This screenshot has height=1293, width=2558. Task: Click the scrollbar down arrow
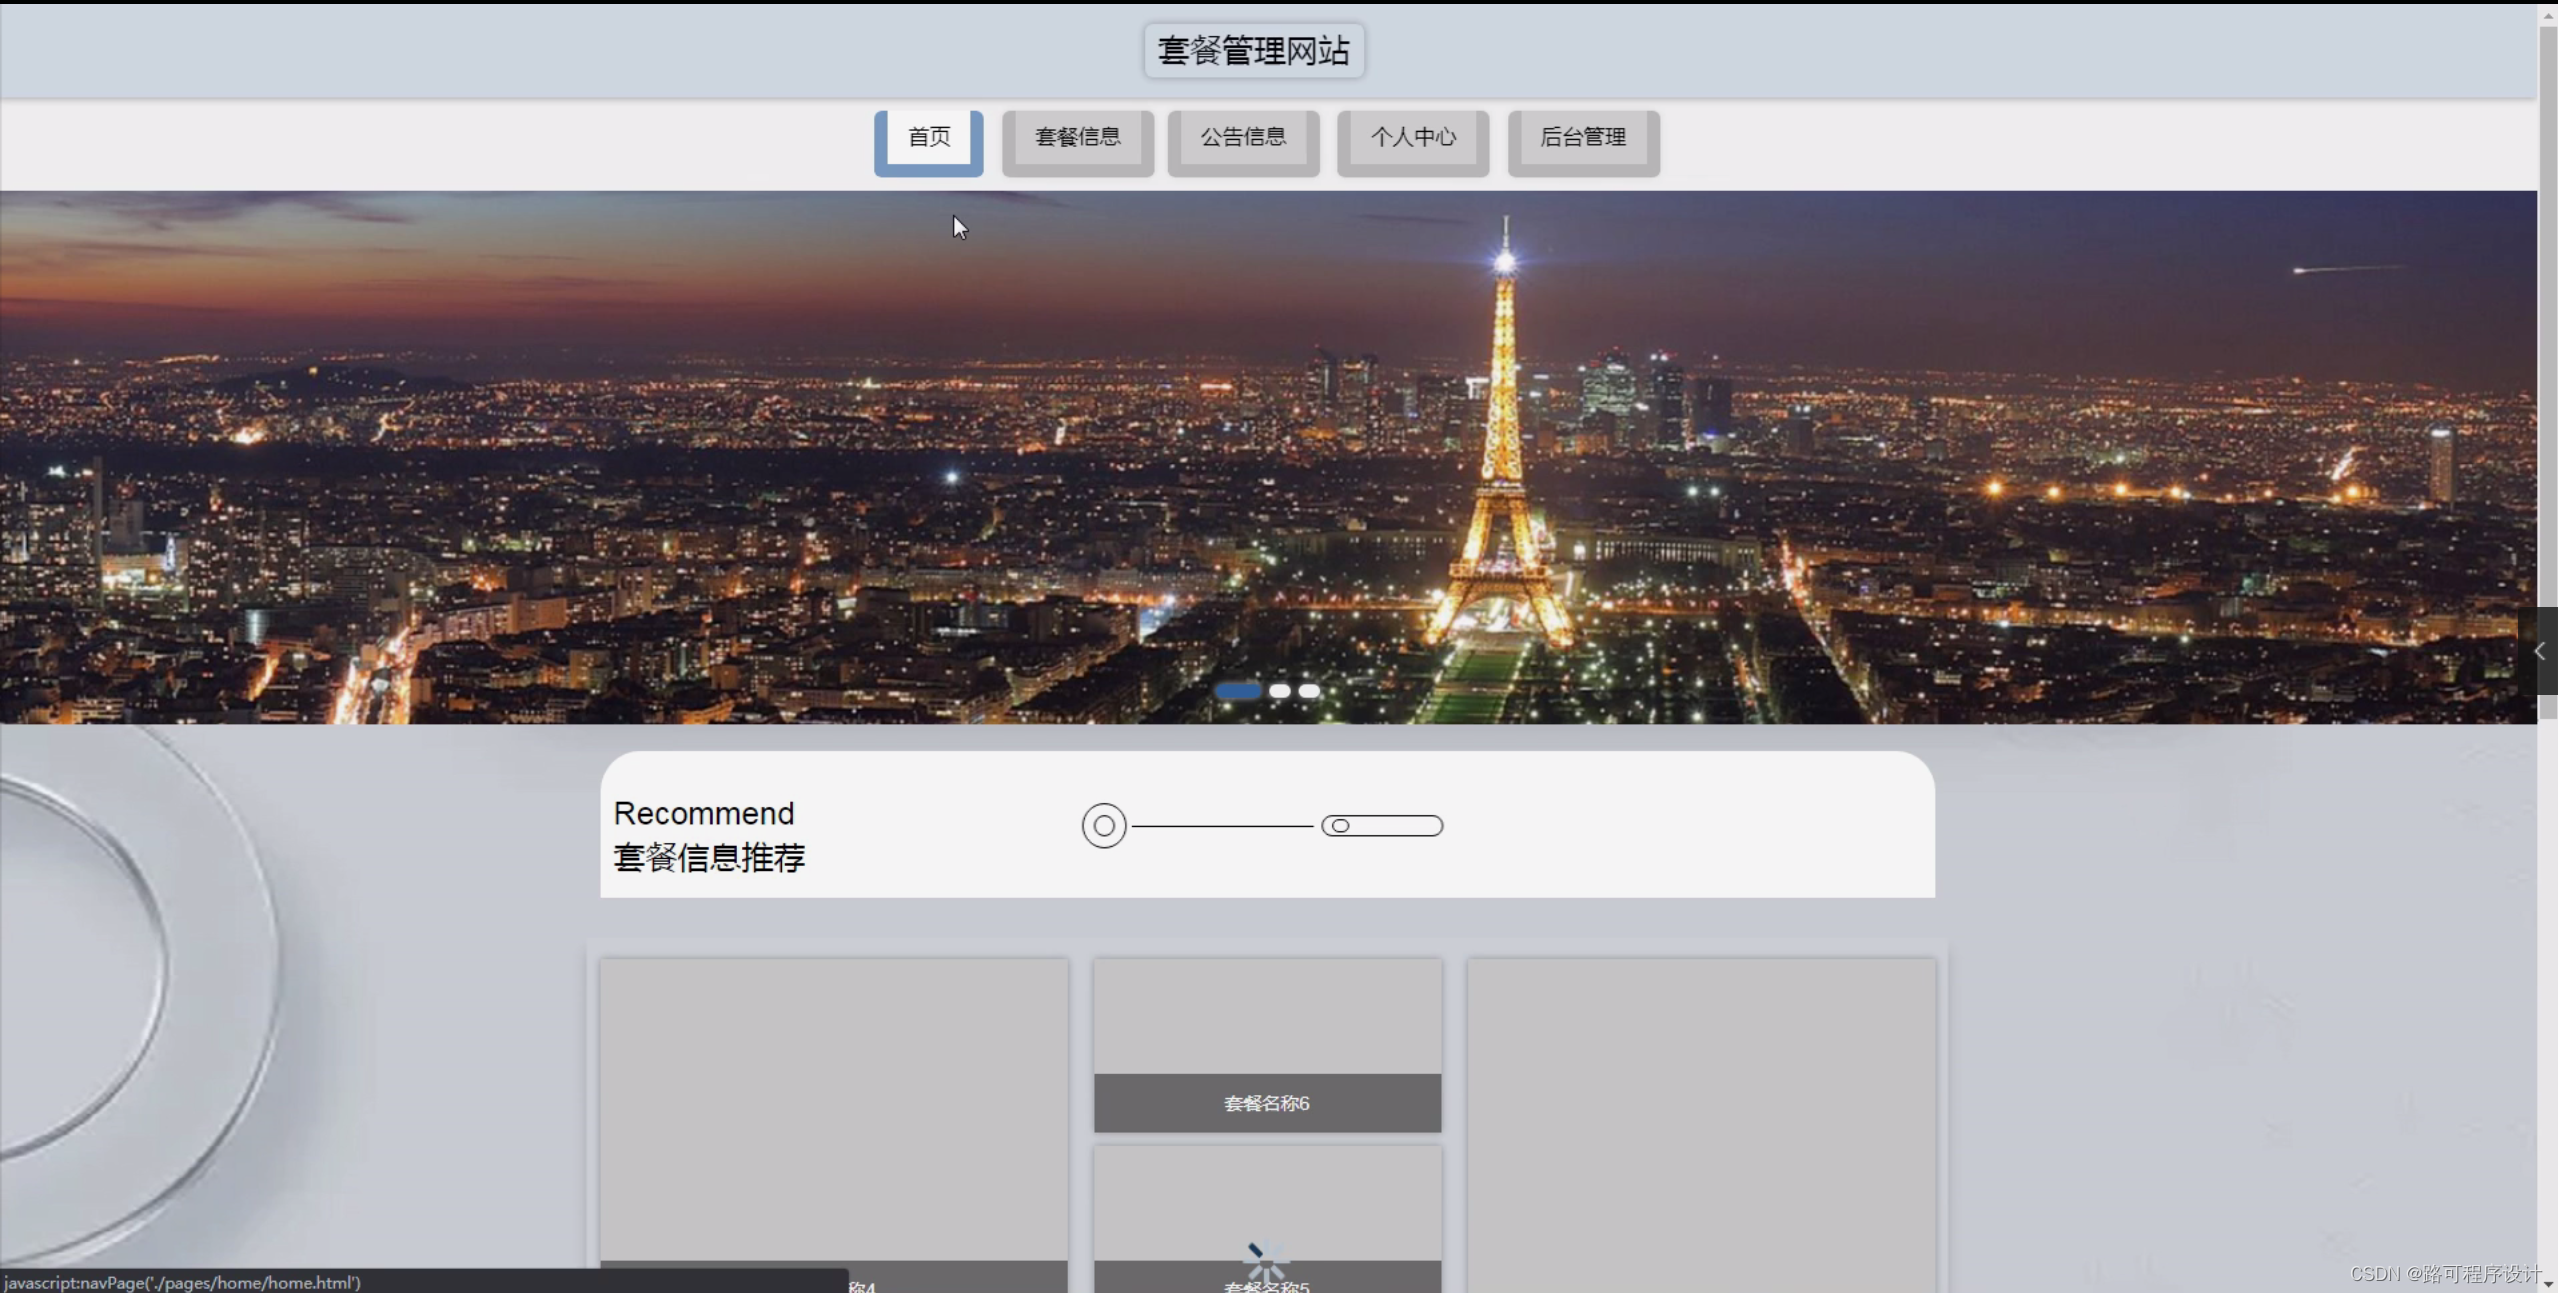(2547, 1283)
